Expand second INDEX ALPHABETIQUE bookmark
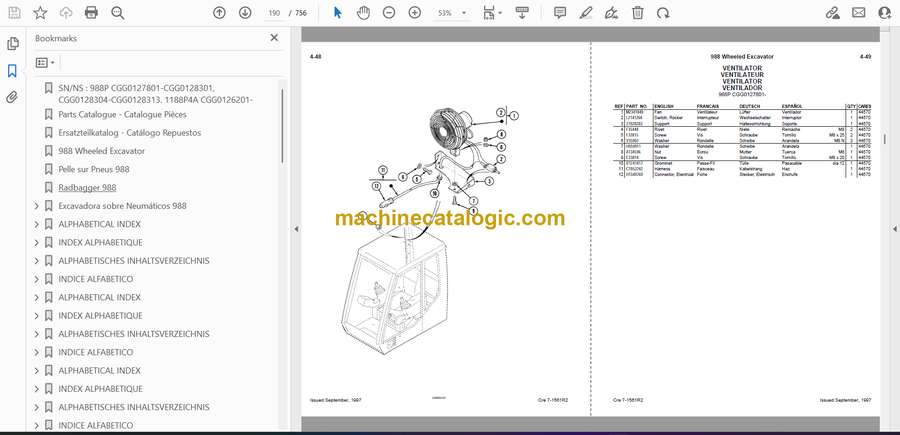This screenshot has height=435, width=900. pos(37,316)
